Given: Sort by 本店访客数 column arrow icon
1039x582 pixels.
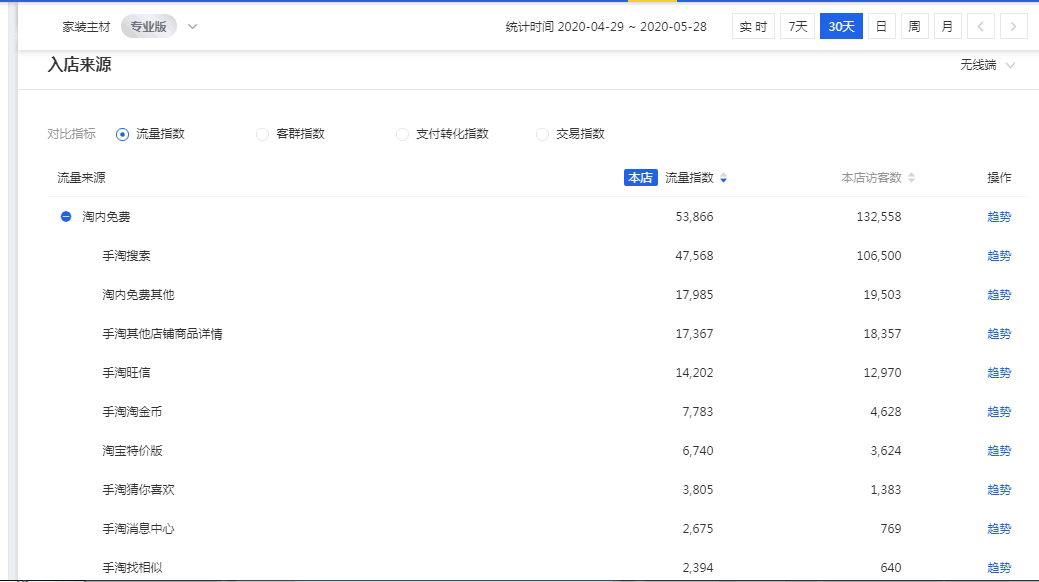Looking at the screenshot, I should (x=911, y=178).
